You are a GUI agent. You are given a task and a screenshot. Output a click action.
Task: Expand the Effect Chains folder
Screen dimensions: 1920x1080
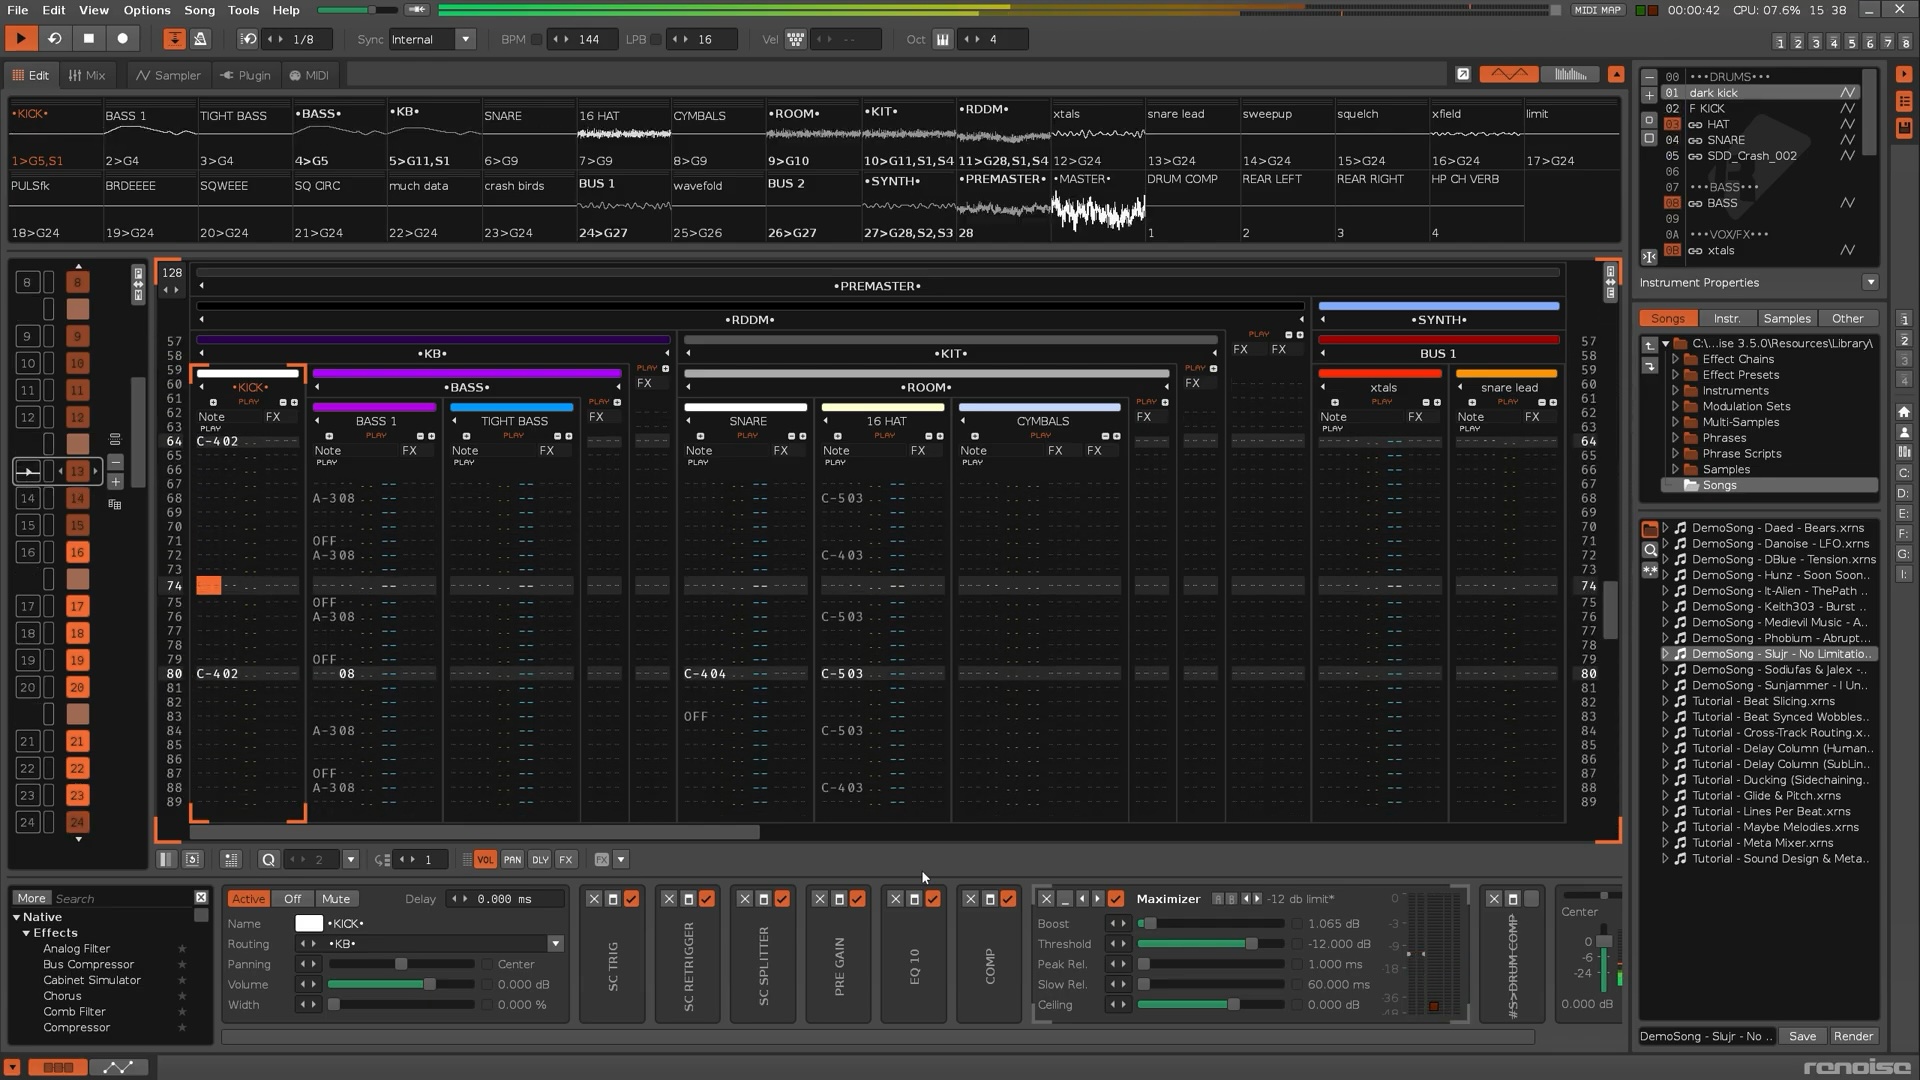tap(1675, 359)
